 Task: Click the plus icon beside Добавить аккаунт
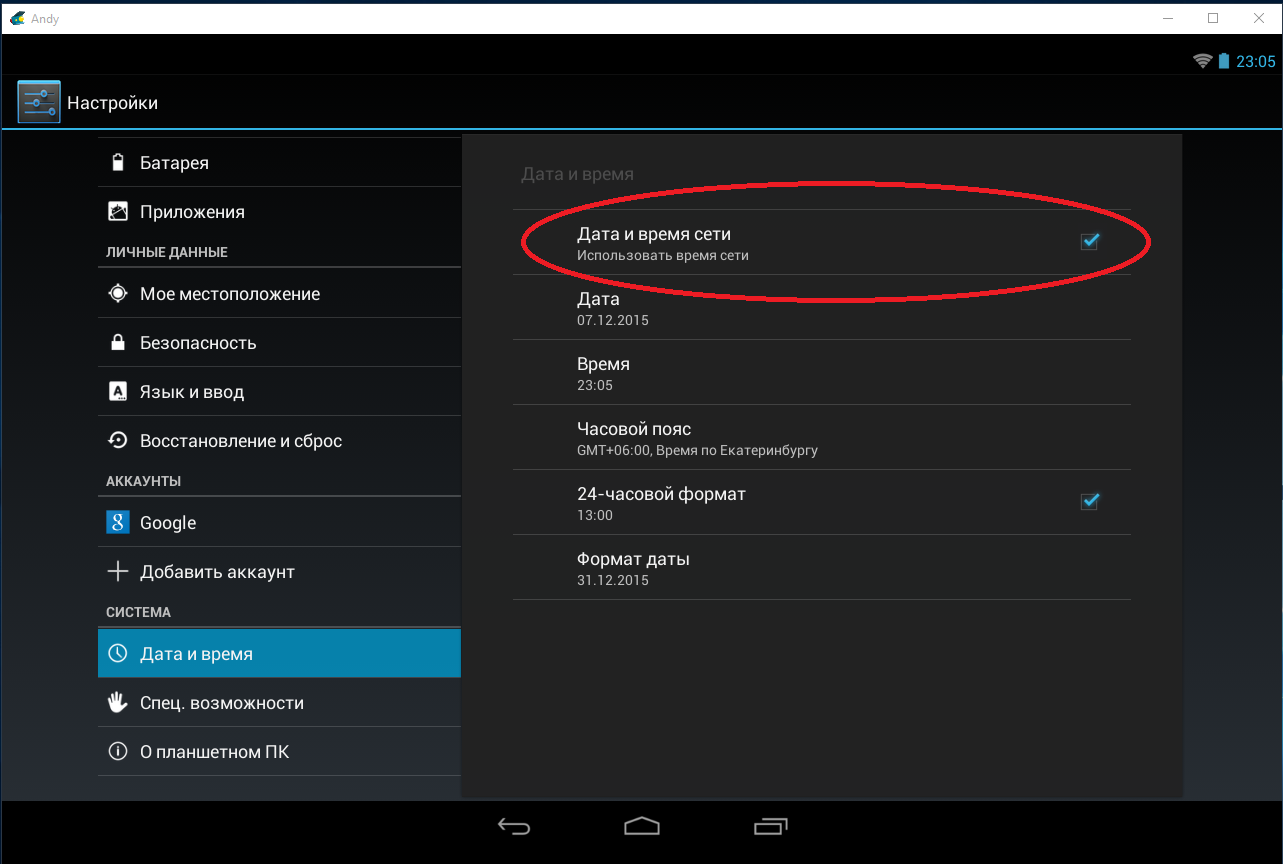118,571
